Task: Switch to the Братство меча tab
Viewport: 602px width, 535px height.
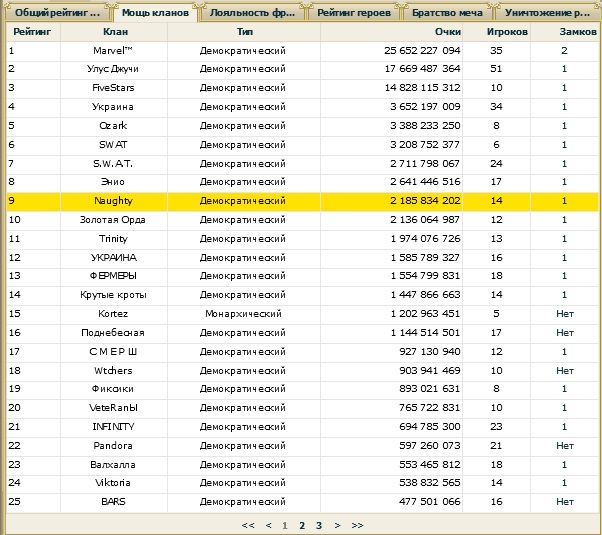Action: click(x=447, y=13)
